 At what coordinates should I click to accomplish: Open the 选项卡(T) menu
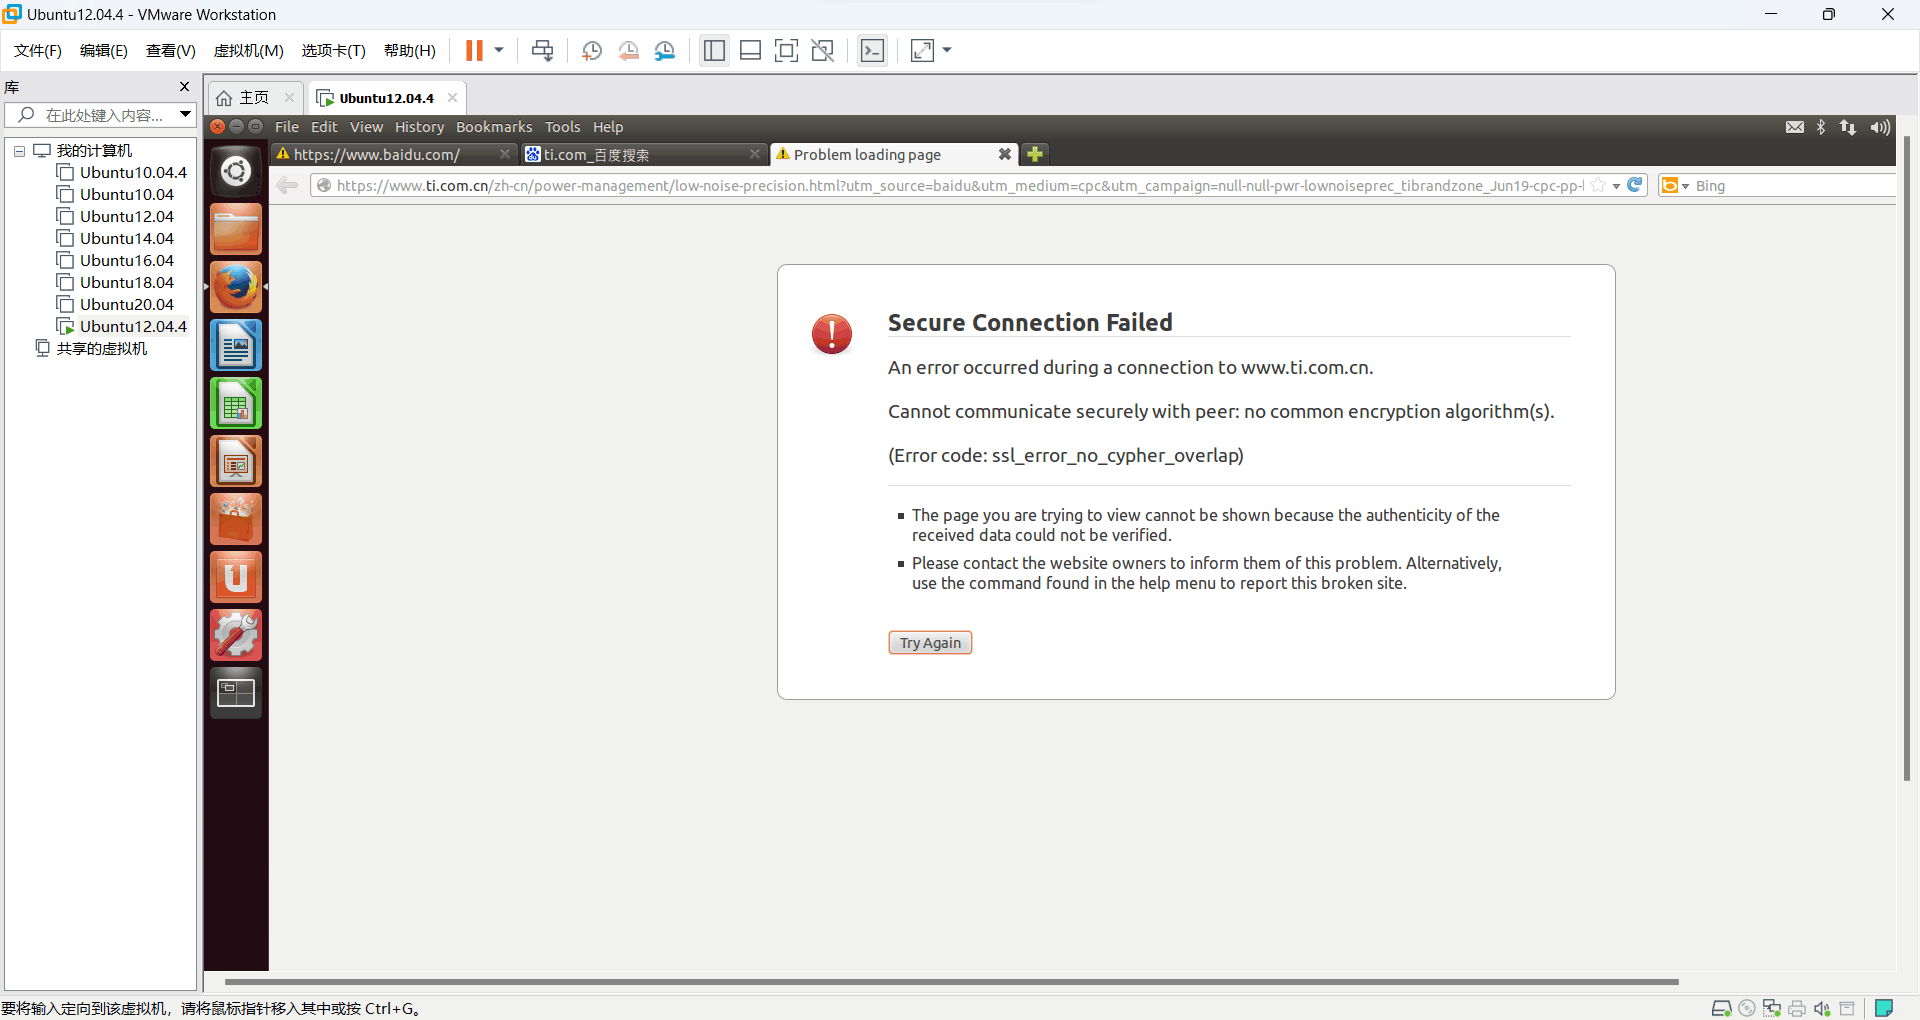334,50
